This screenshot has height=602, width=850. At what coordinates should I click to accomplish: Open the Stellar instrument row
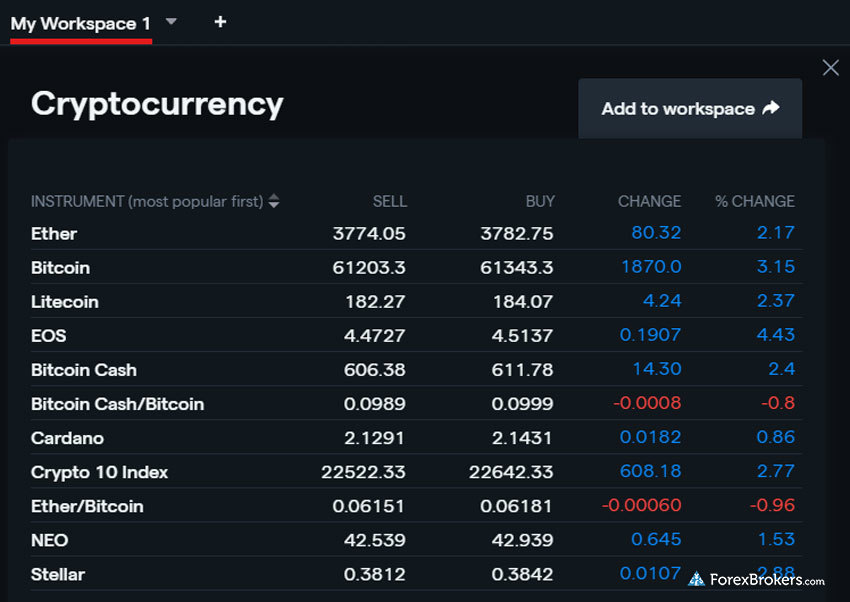[x=58, y=574]
